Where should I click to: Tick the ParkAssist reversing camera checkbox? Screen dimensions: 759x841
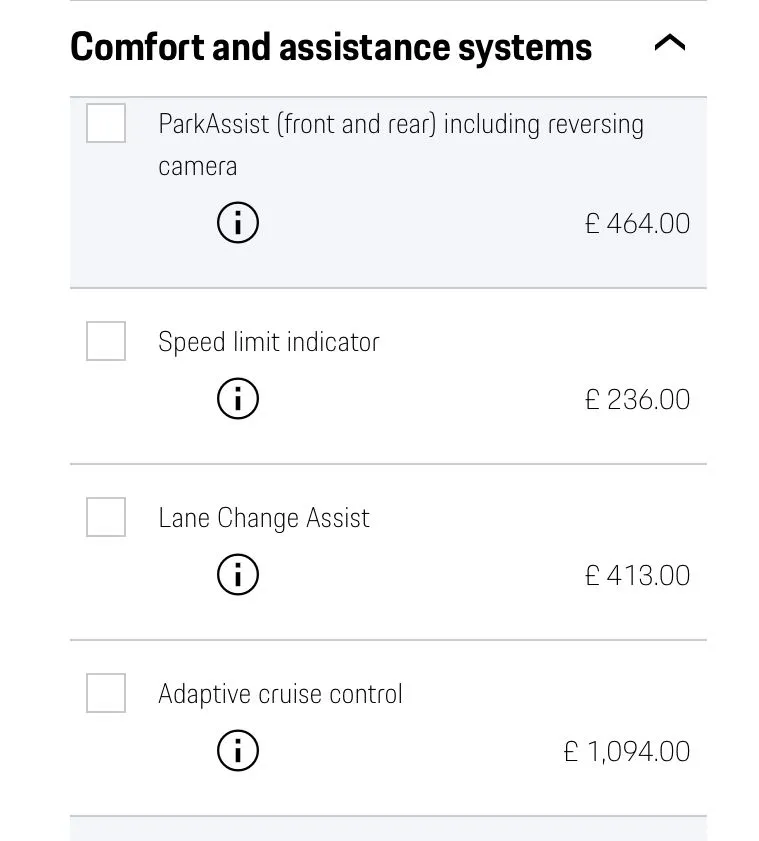pyautogui.click(x=106, y=123)
